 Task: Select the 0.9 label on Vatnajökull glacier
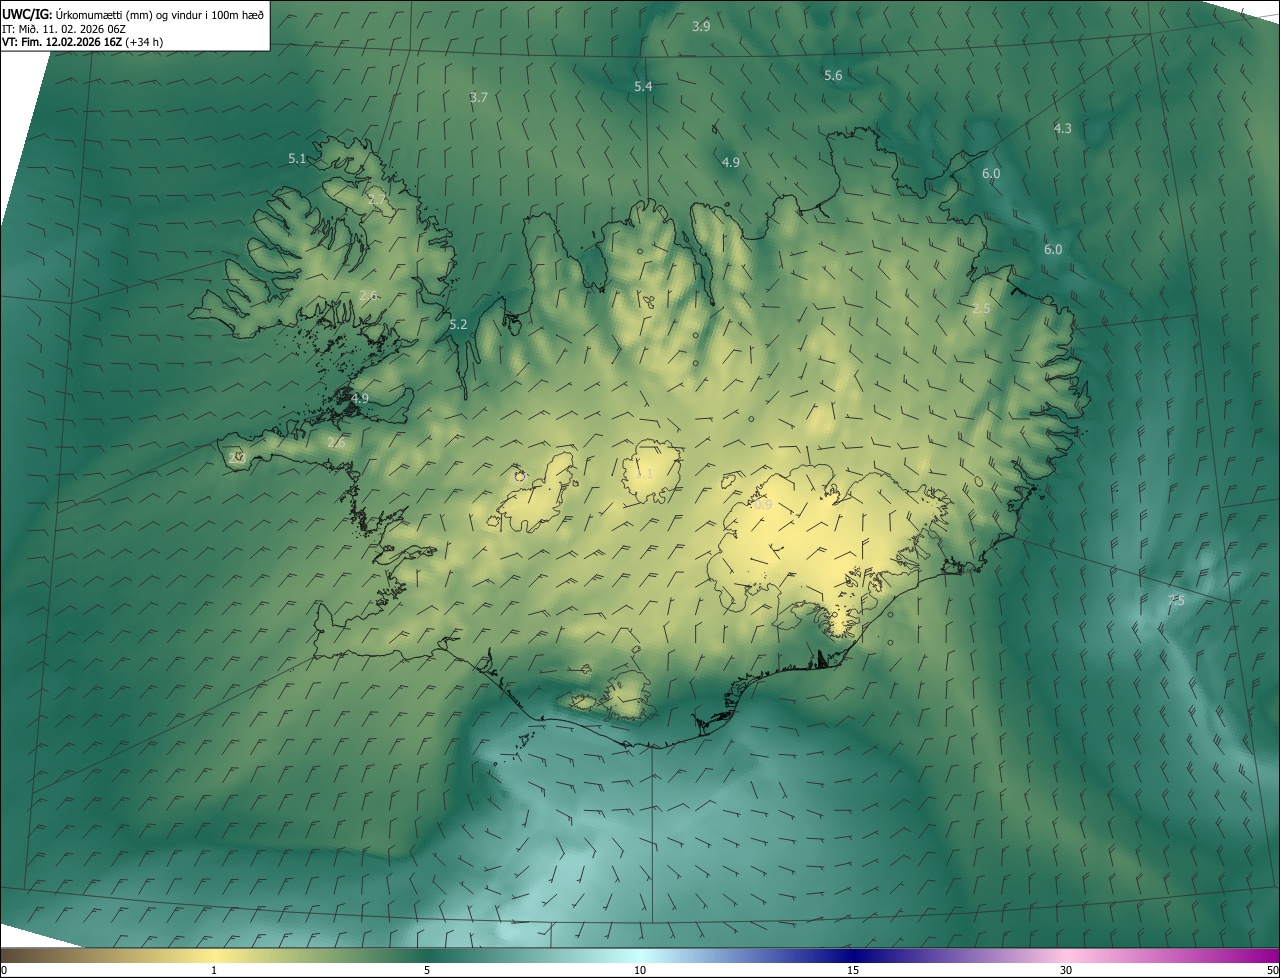(x=762, y=505)
